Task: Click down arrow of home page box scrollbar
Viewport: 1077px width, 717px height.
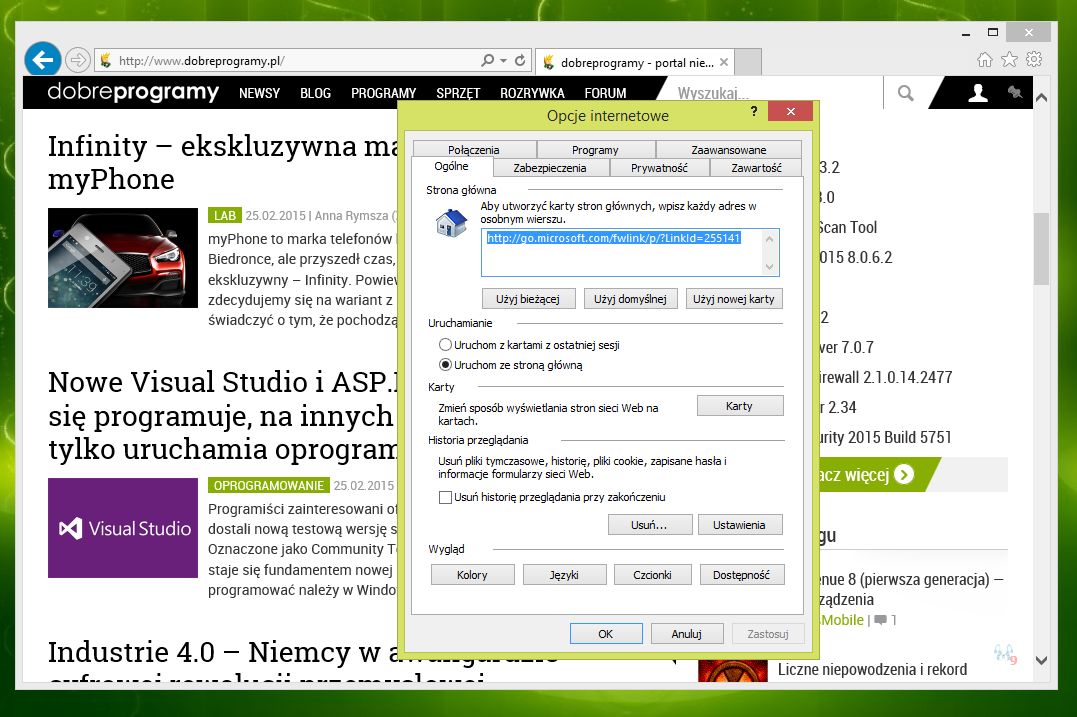Action: (x=769, y=266)
